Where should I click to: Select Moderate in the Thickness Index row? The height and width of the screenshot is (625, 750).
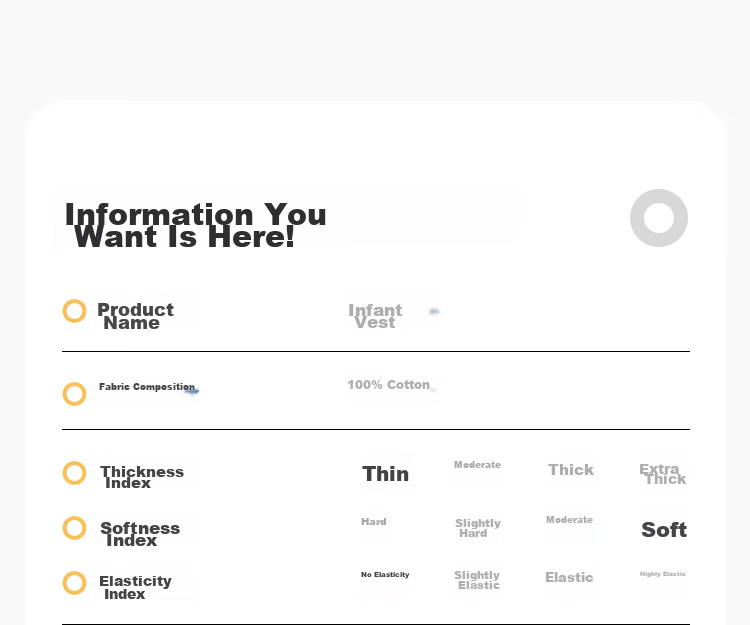pyautogui.click(x=477, y=465)
